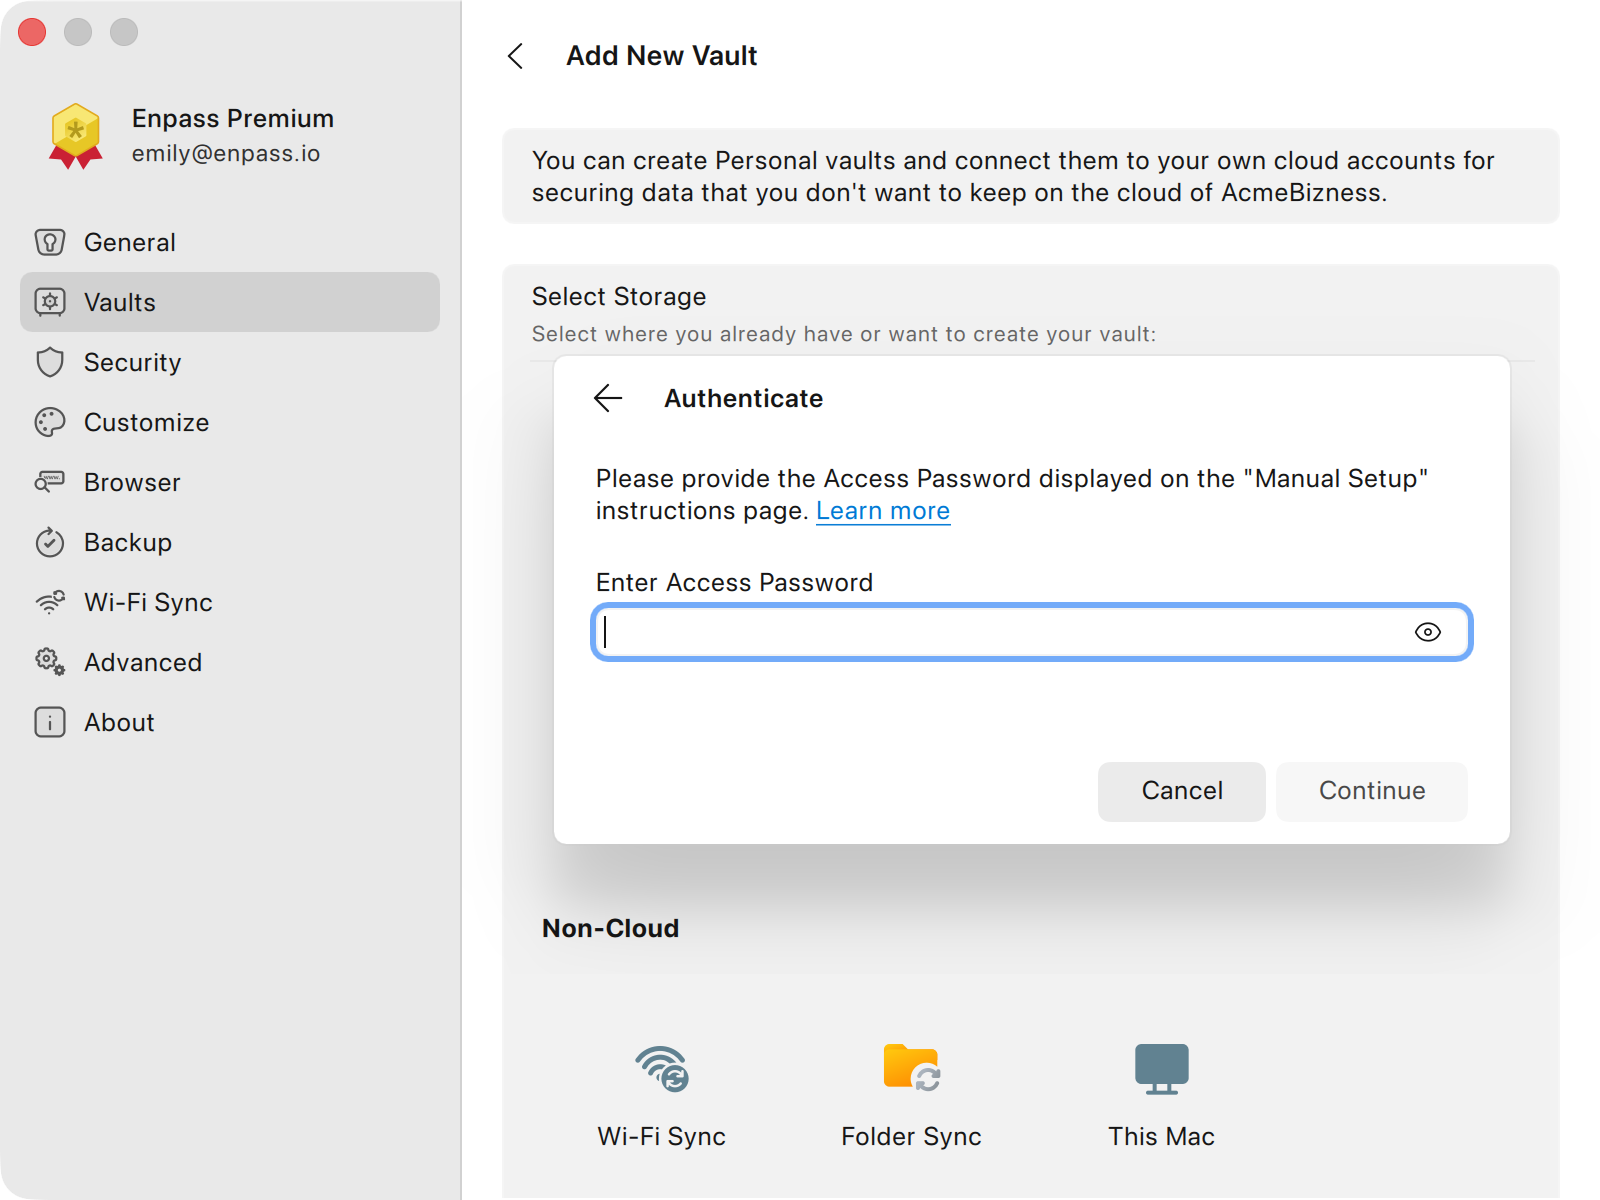Open the Learn more link
Viewport: 1600px width, 1200px height.
pos(883,511)
